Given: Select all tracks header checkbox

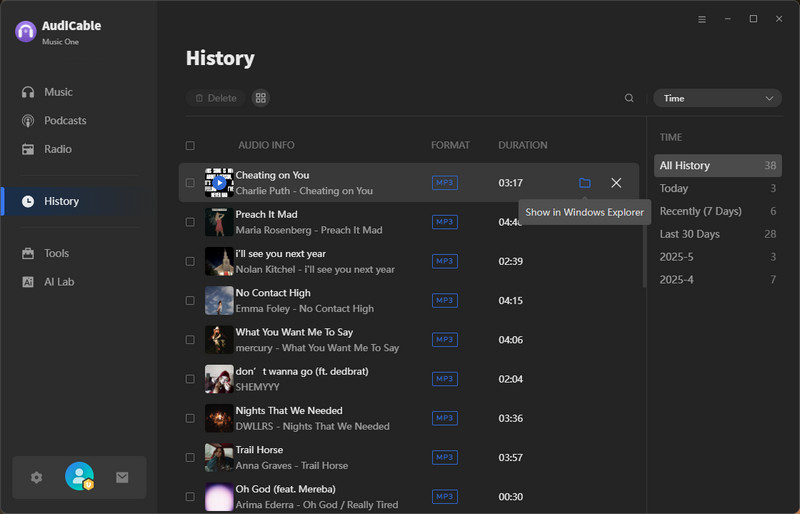Looking at the screenshot, I should pyautogui.click(x=190, y=145).
